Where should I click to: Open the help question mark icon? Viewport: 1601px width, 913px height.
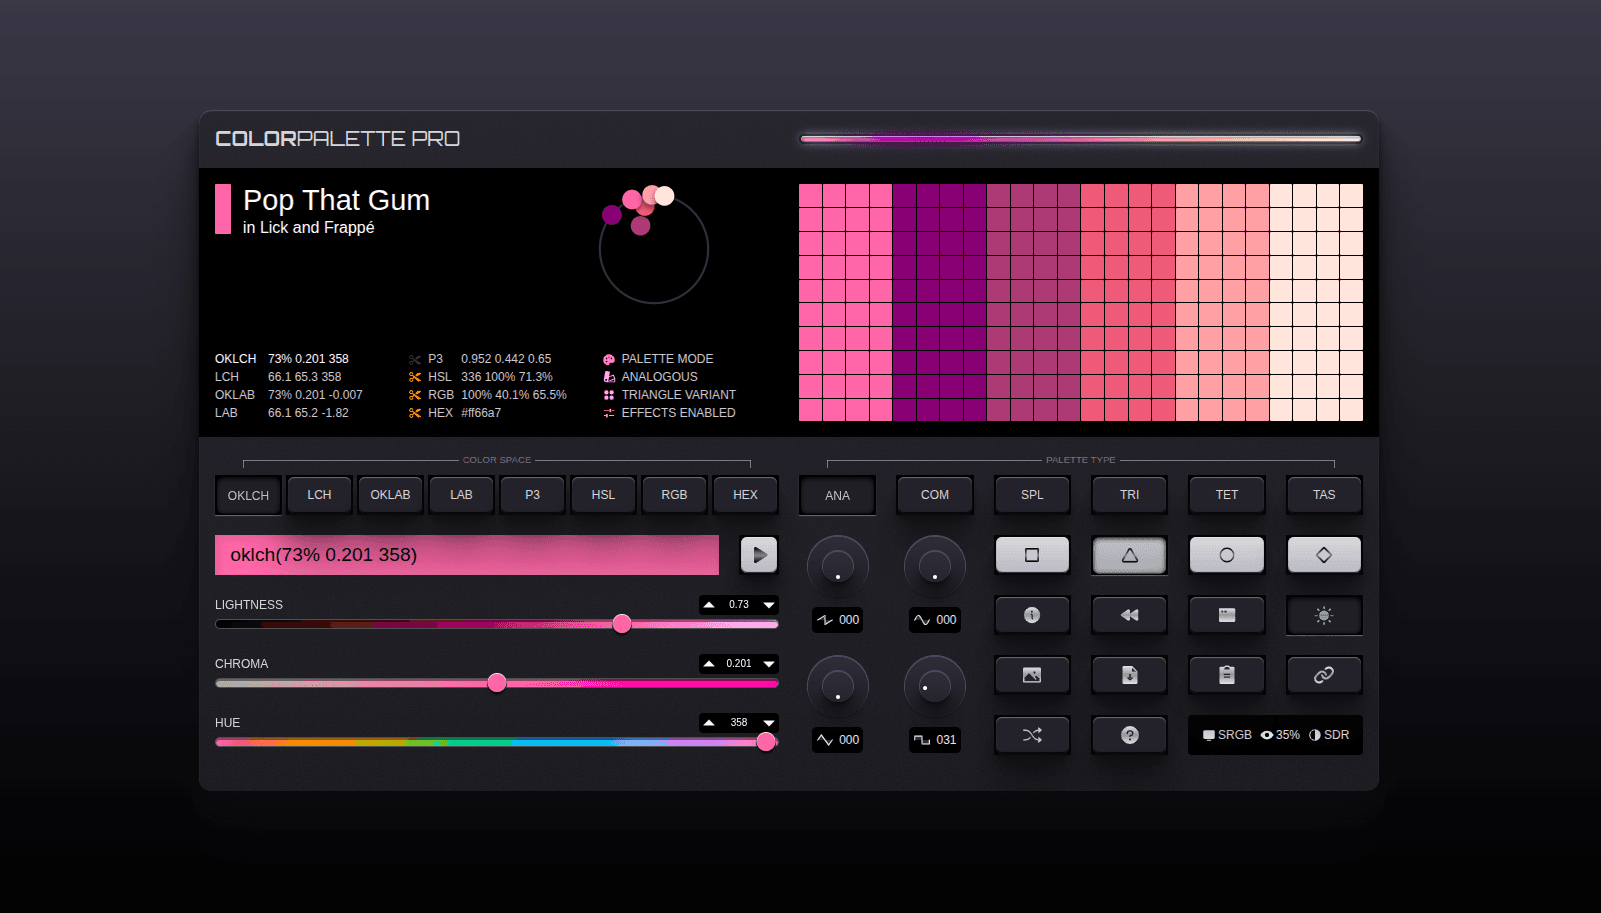1129,735
